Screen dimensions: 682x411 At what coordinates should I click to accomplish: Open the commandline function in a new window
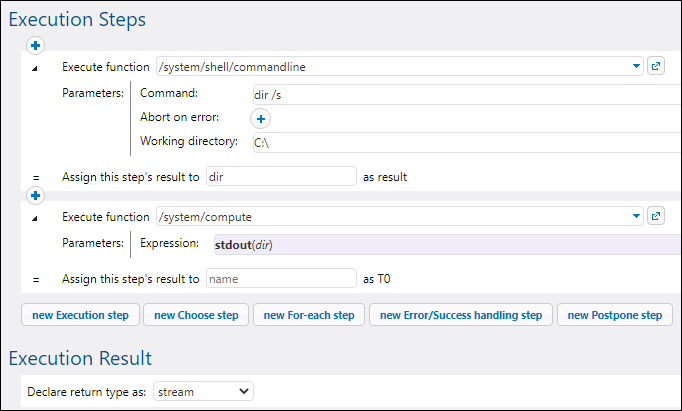tap(656, 67)
